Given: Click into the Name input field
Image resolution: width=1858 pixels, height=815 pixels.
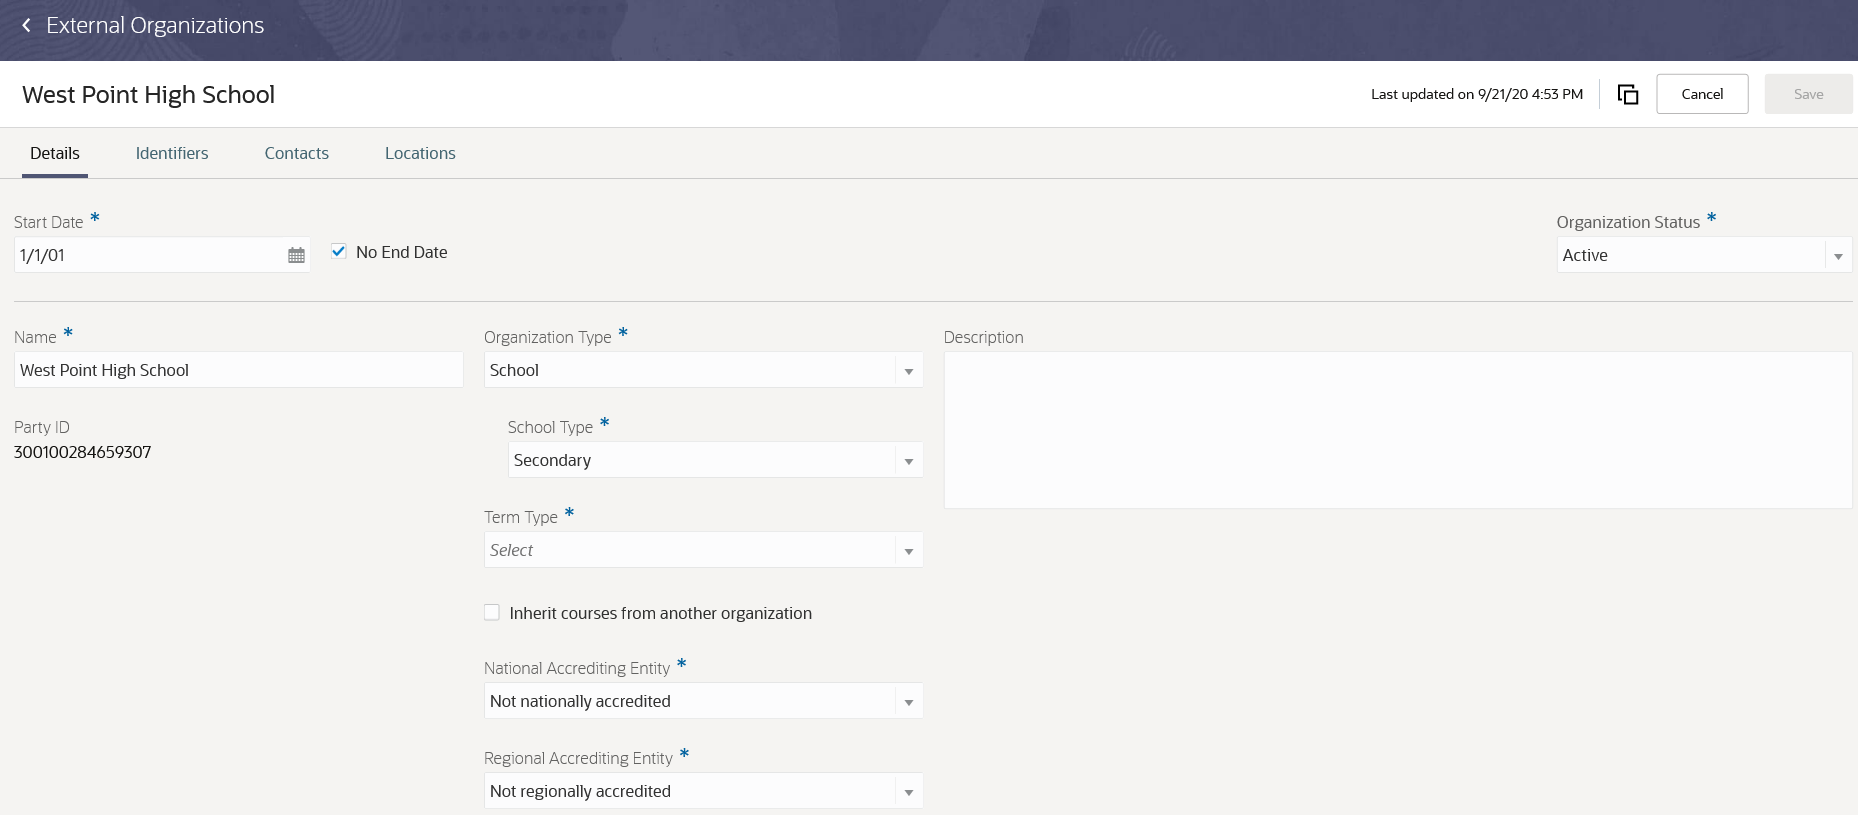Looking at the screenshot, I should tap(238, 370).
